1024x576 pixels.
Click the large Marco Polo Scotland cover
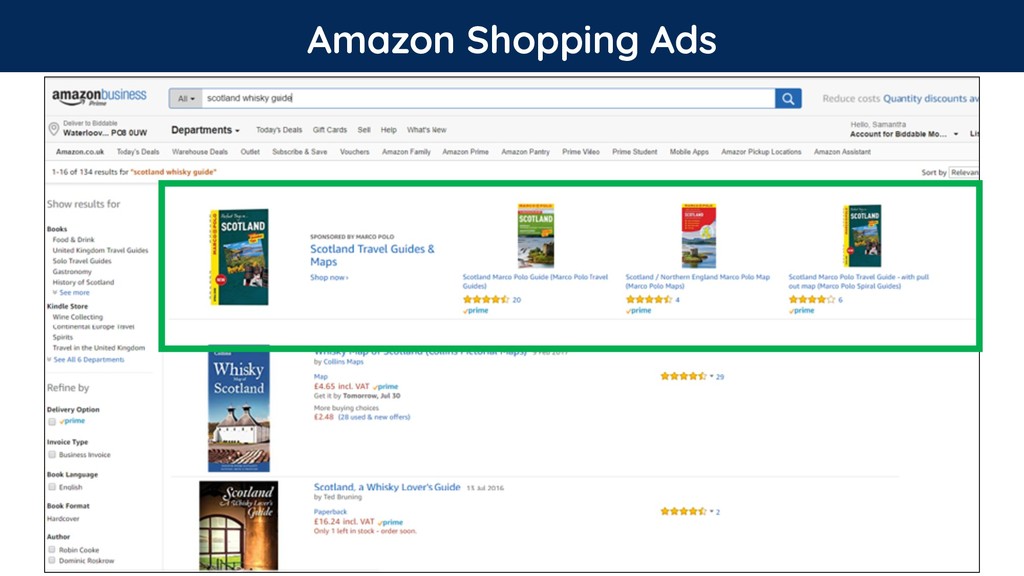tap(239, 257)
